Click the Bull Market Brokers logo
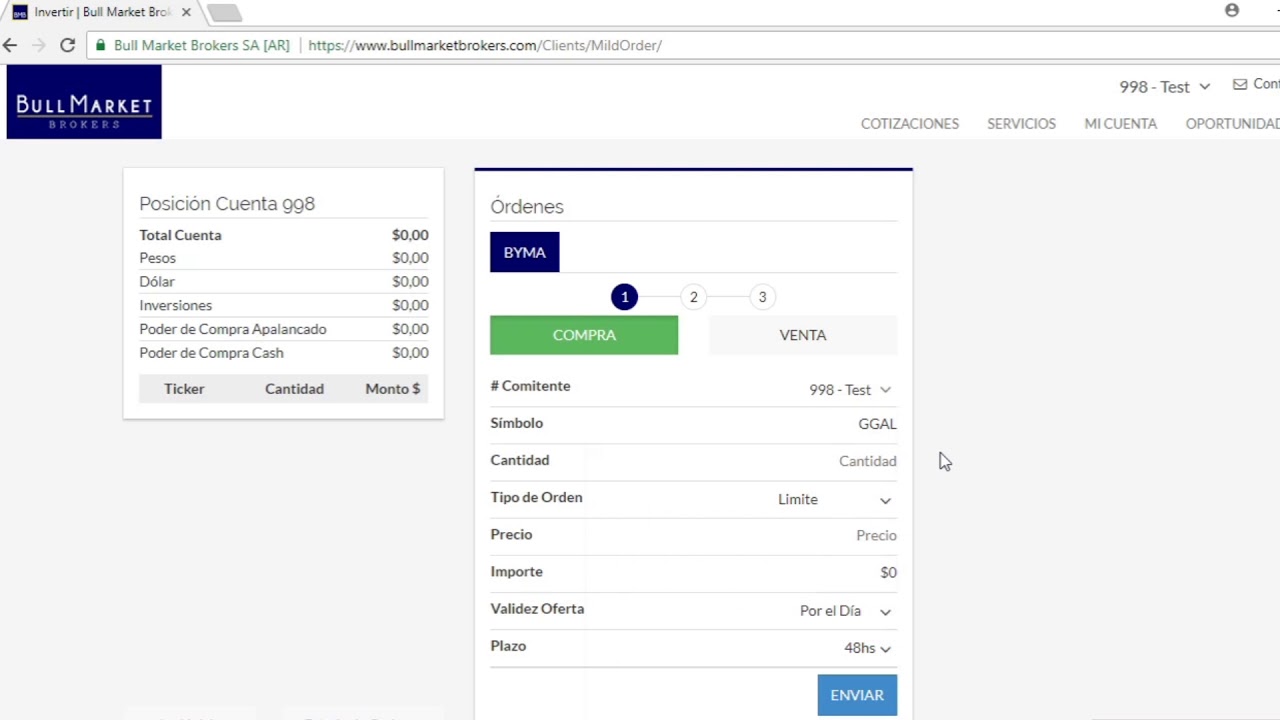1280x720 pixels. pos(84,102)
